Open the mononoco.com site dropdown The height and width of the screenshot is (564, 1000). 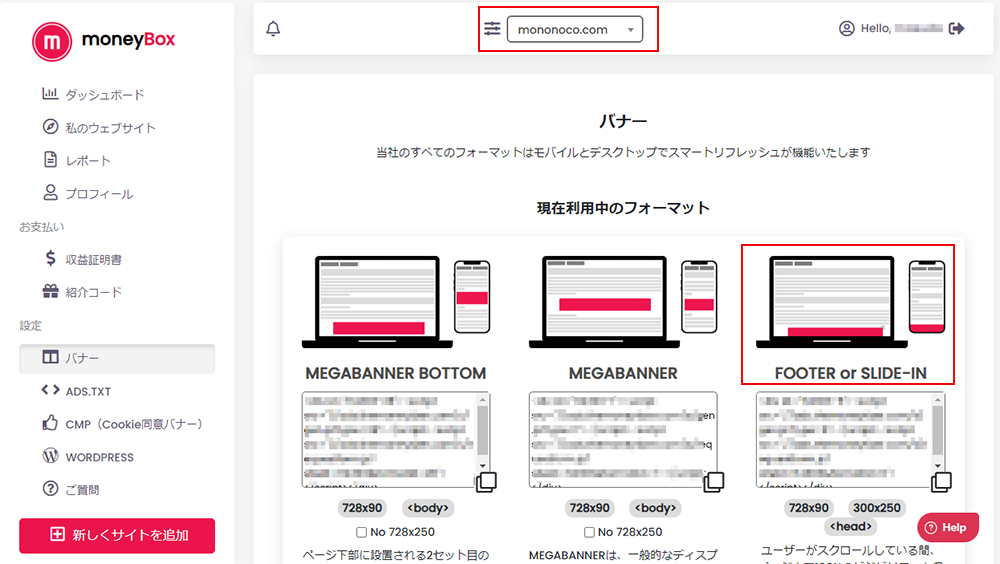click(x=575, y=30)
